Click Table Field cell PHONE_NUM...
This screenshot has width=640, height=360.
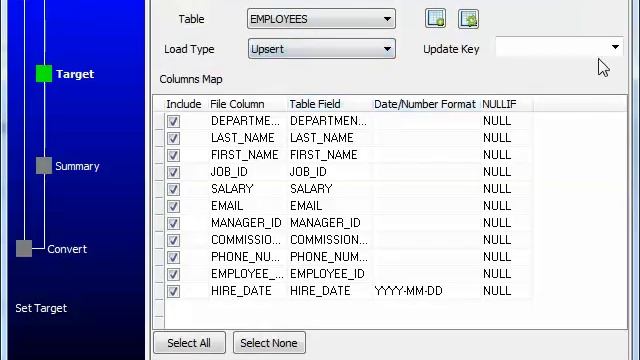329,257
